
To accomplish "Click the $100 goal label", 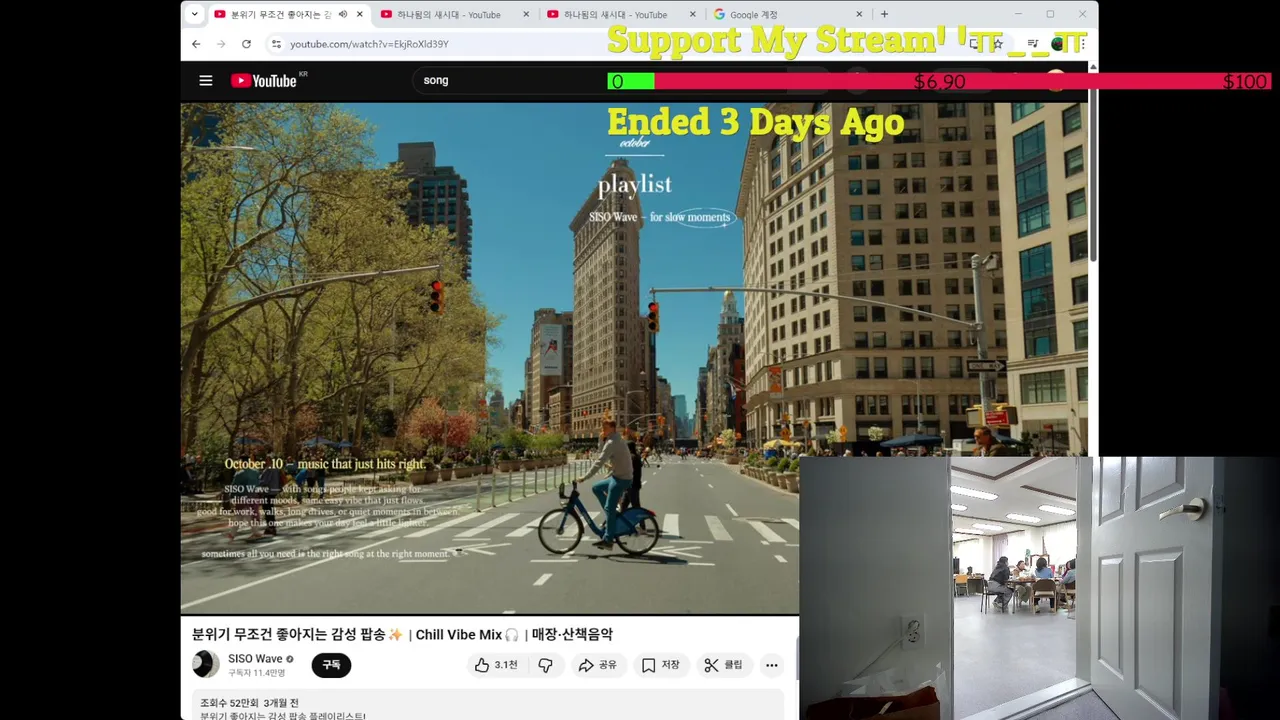I will 1245,81.
